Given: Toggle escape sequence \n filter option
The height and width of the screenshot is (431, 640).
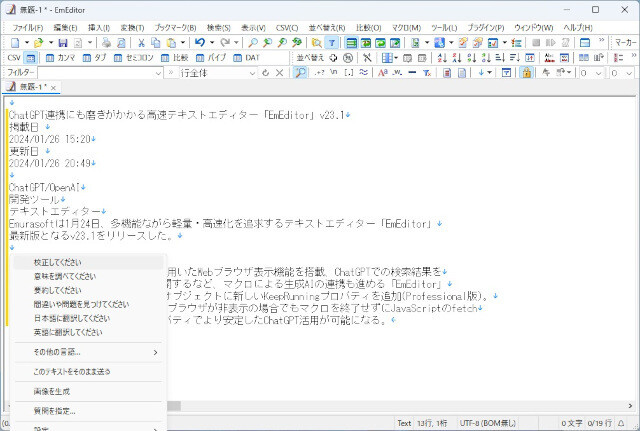Looking at the screenshot, I should click(x=334, y=73).
